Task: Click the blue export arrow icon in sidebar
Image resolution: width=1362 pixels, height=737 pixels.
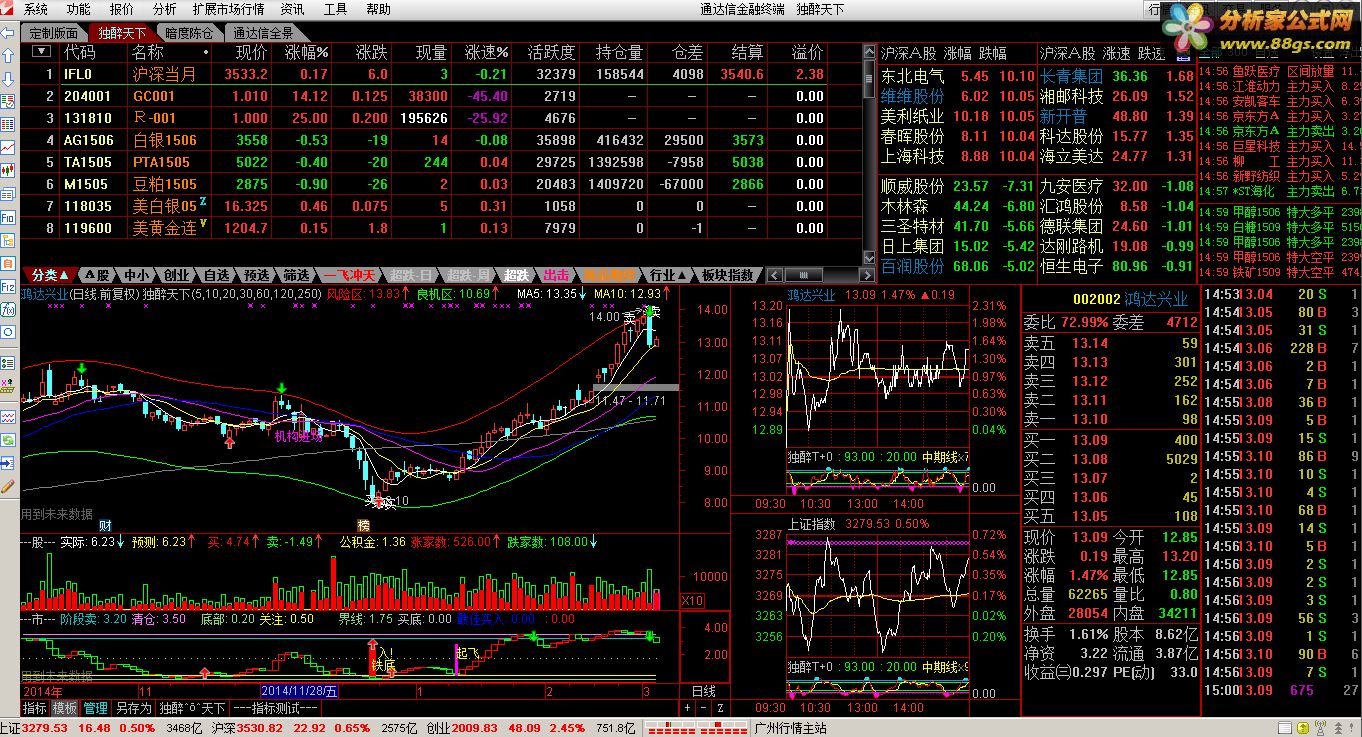Action: (x=8, y=463)
